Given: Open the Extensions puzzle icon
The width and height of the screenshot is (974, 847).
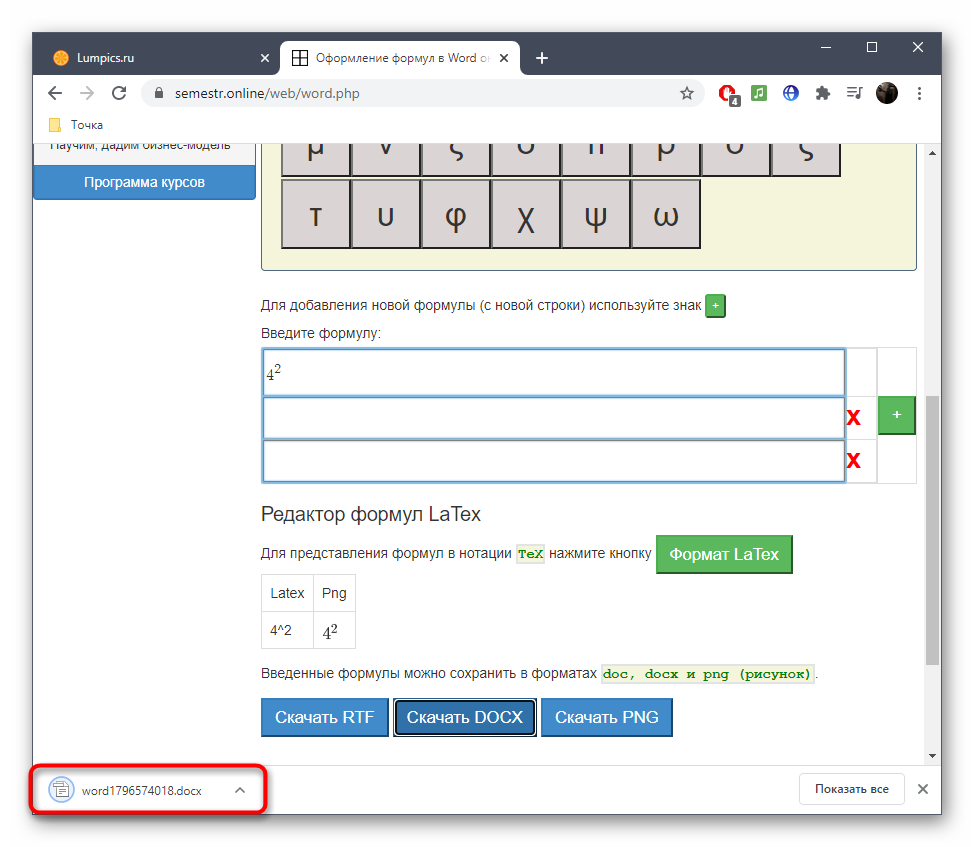Looking at the screenshot, I should [x=822, y=93].
